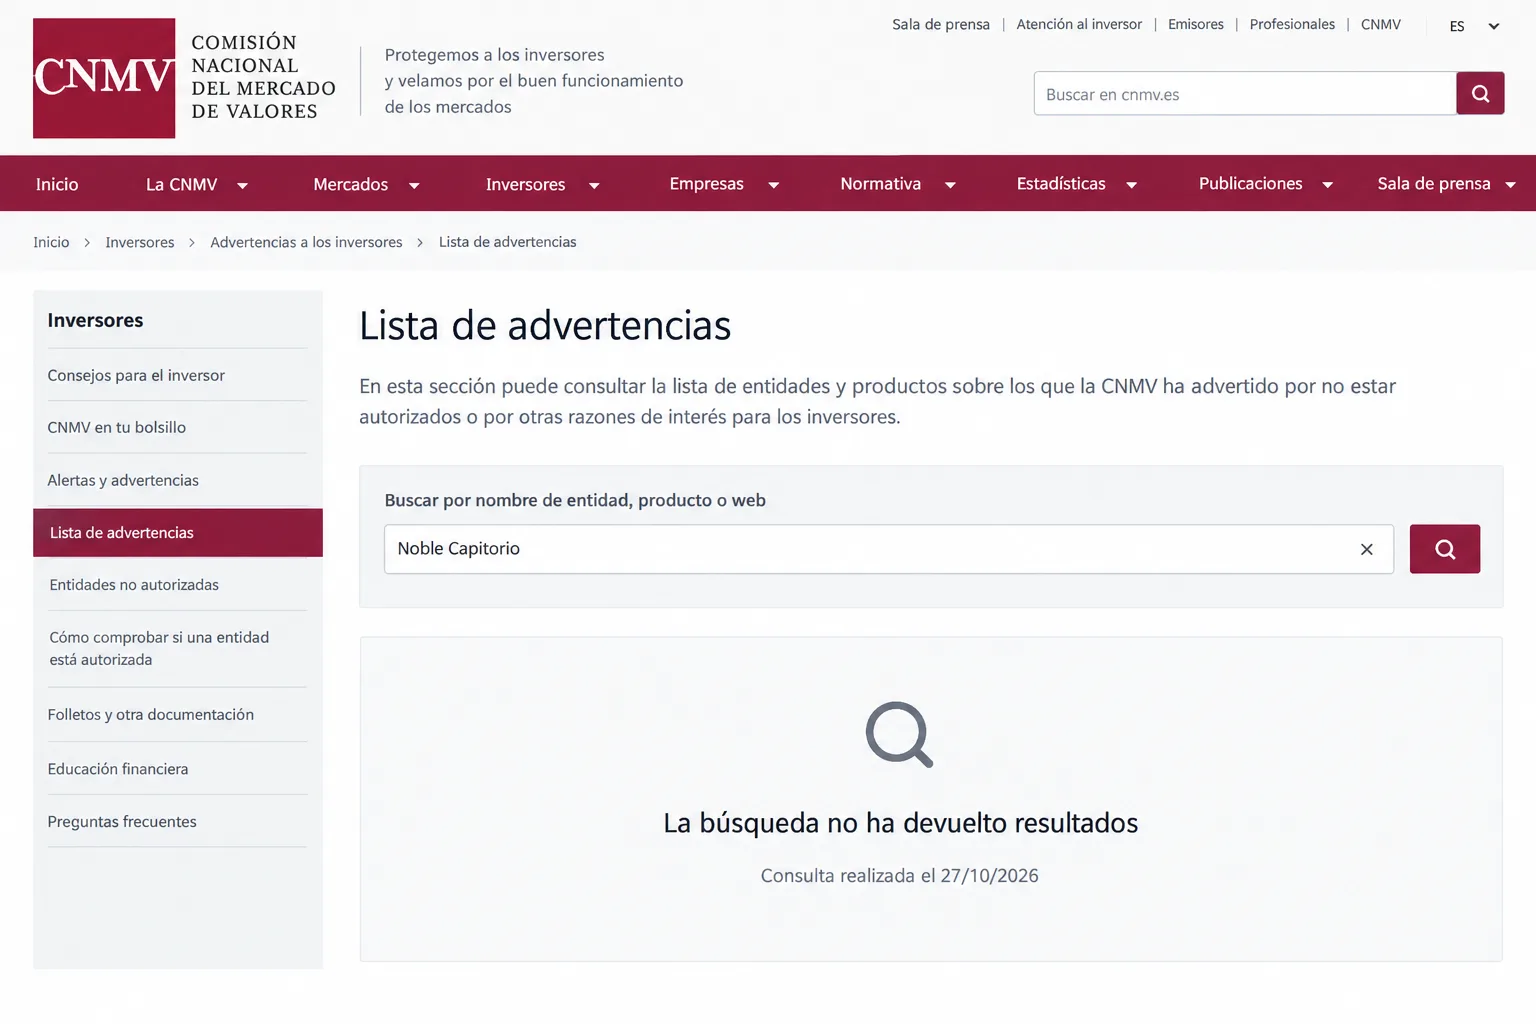The width and height of the screenshot is (1536, 1024).
Task: Click the Buscar en cnmv.es search field
Action: click(1245, 93)
